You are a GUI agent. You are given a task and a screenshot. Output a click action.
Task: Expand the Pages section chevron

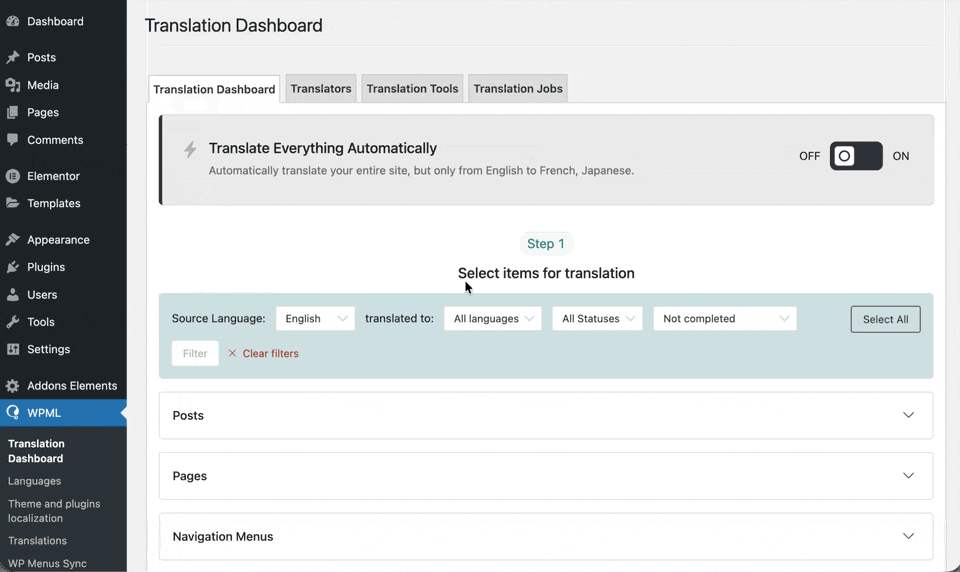[909, 476]
